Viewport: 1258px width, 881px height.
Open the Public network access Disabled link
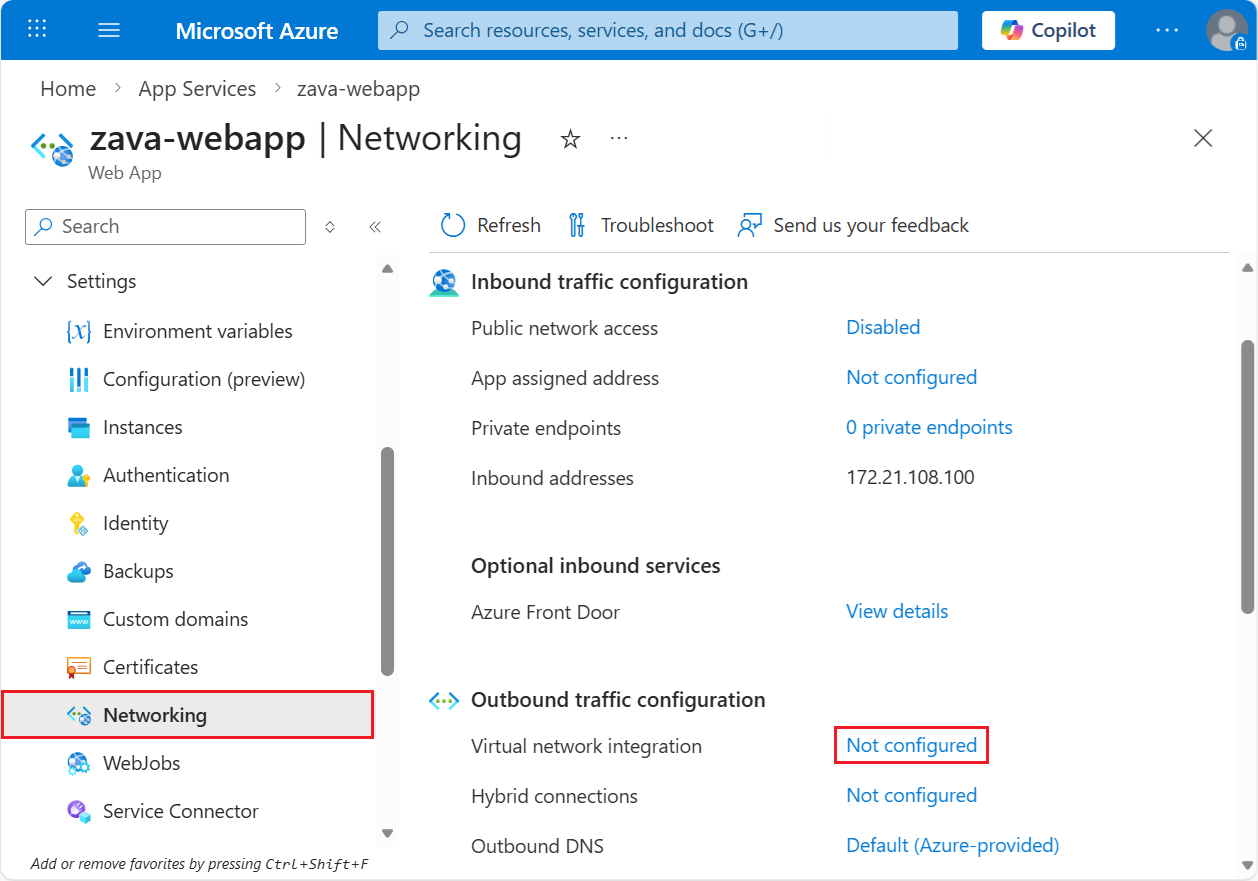pyautogui.click(x=882, y=327)
